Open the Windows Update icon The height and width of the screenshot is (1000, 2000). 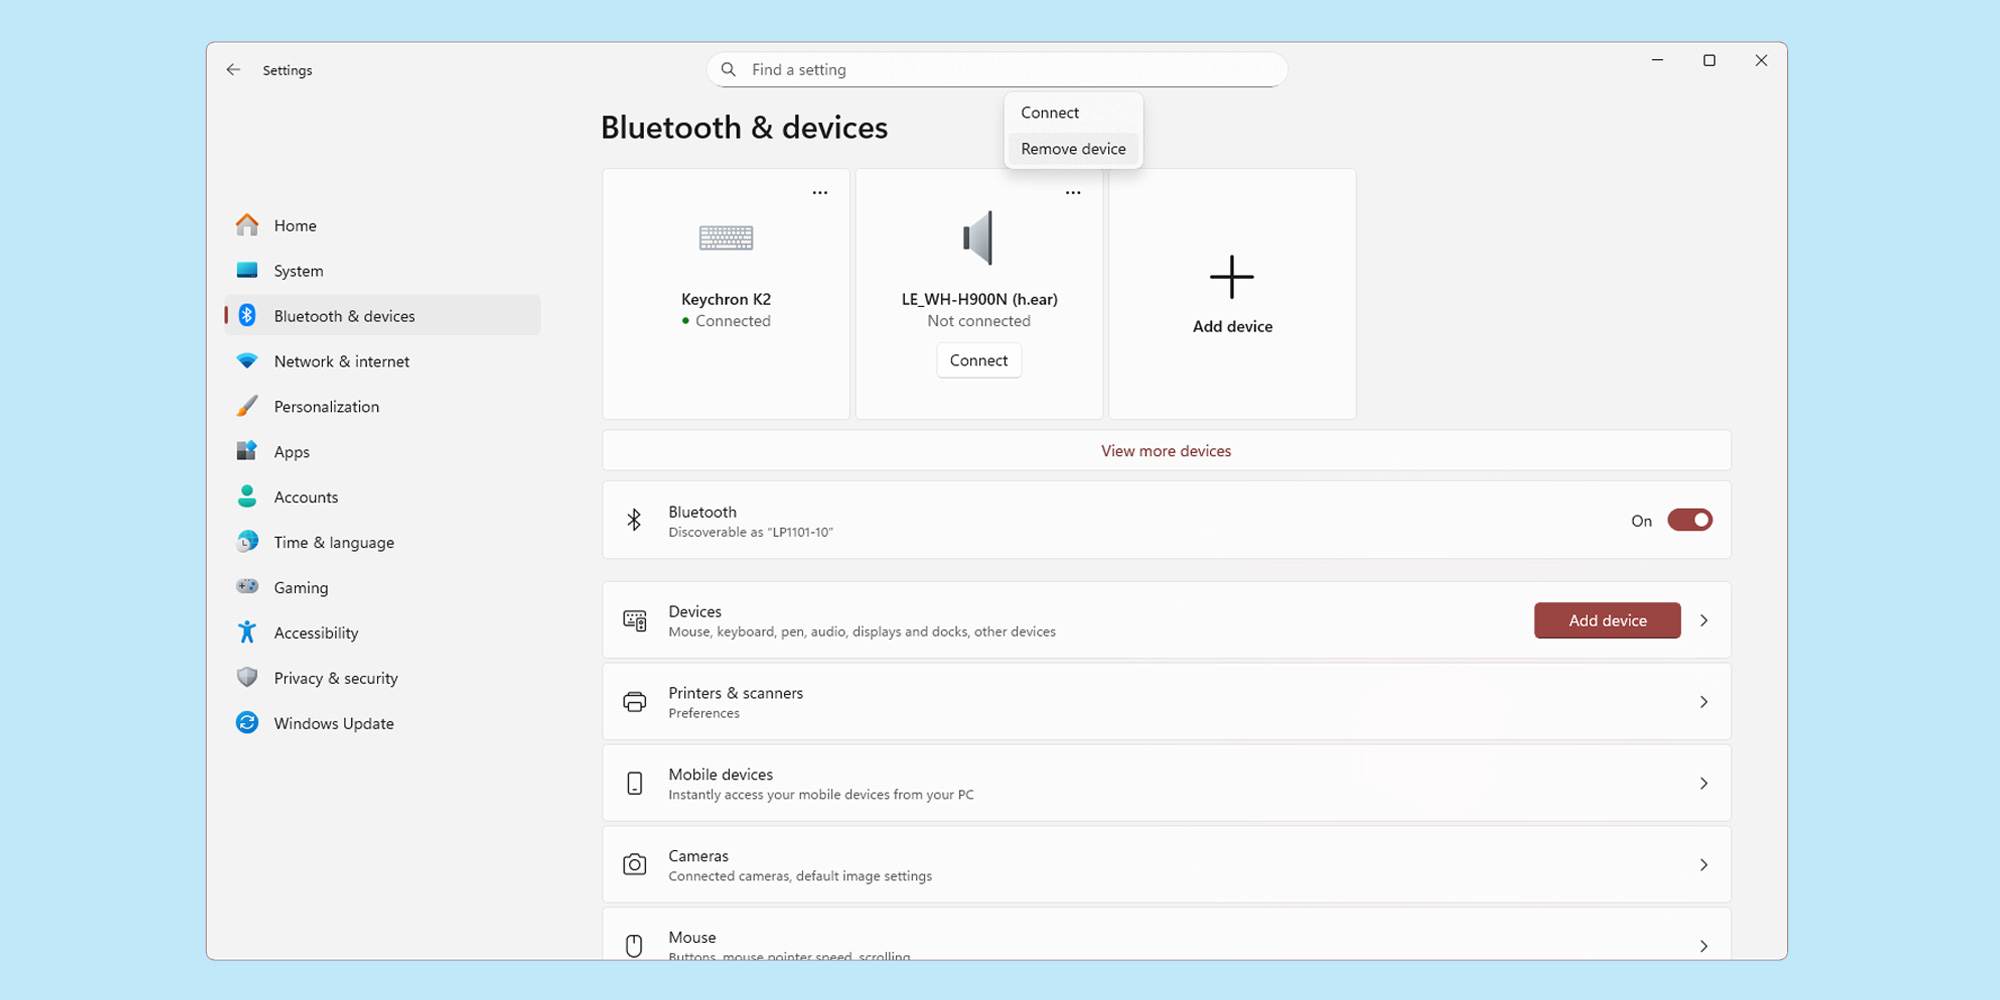click(247, 722)
